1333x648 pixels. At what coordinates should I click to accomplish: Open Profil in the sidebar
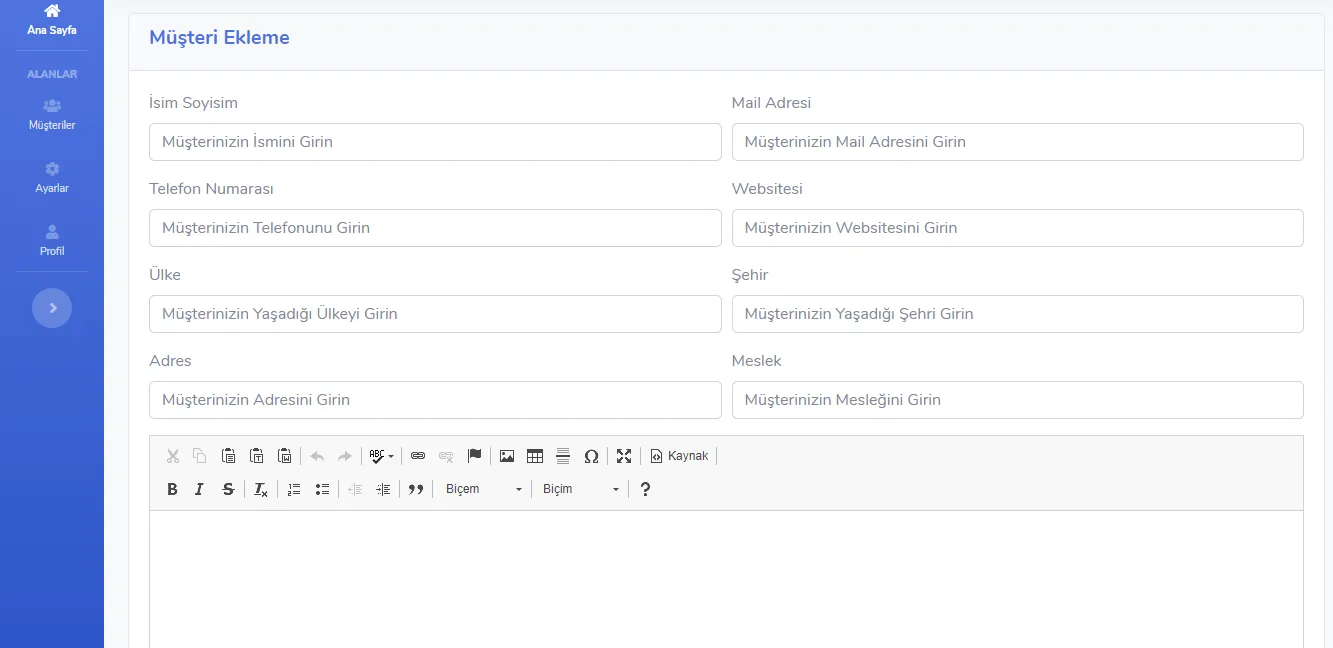click(x=52, y=240)
